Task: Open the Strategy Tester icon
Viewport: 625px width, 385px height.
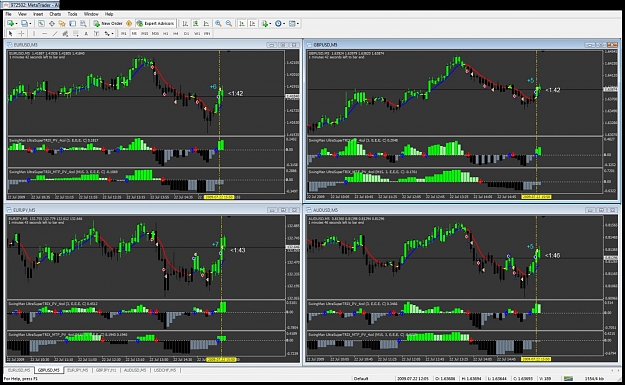Action: [x=83, y=24]
